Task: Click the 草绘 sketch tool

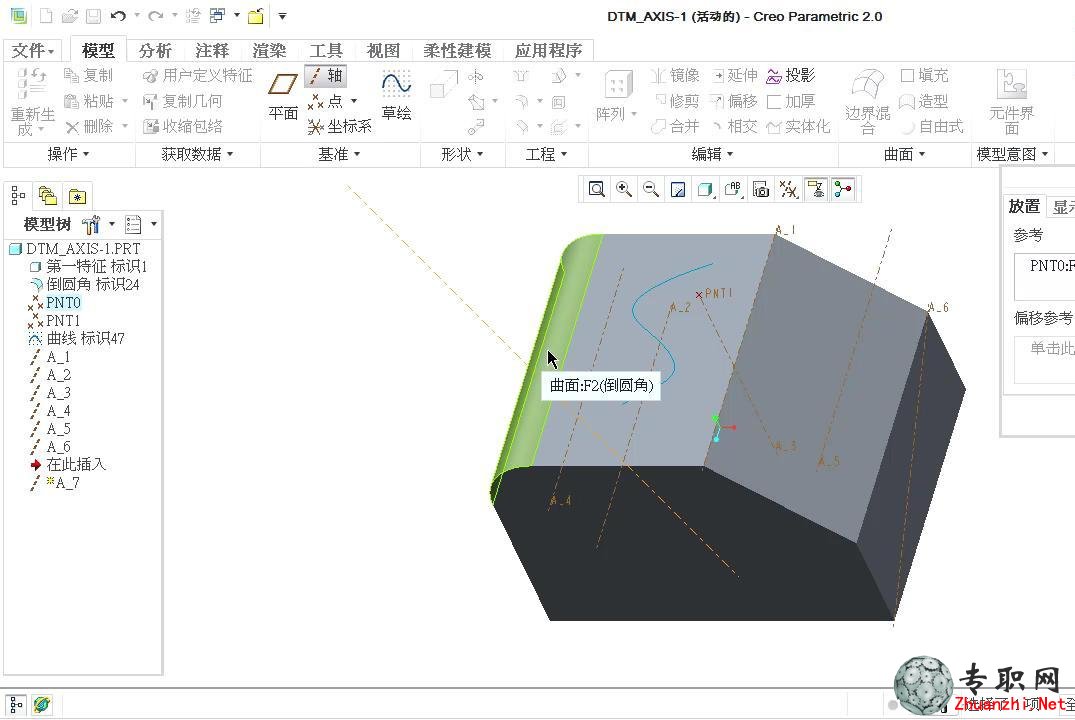Action: pos(396,96)
